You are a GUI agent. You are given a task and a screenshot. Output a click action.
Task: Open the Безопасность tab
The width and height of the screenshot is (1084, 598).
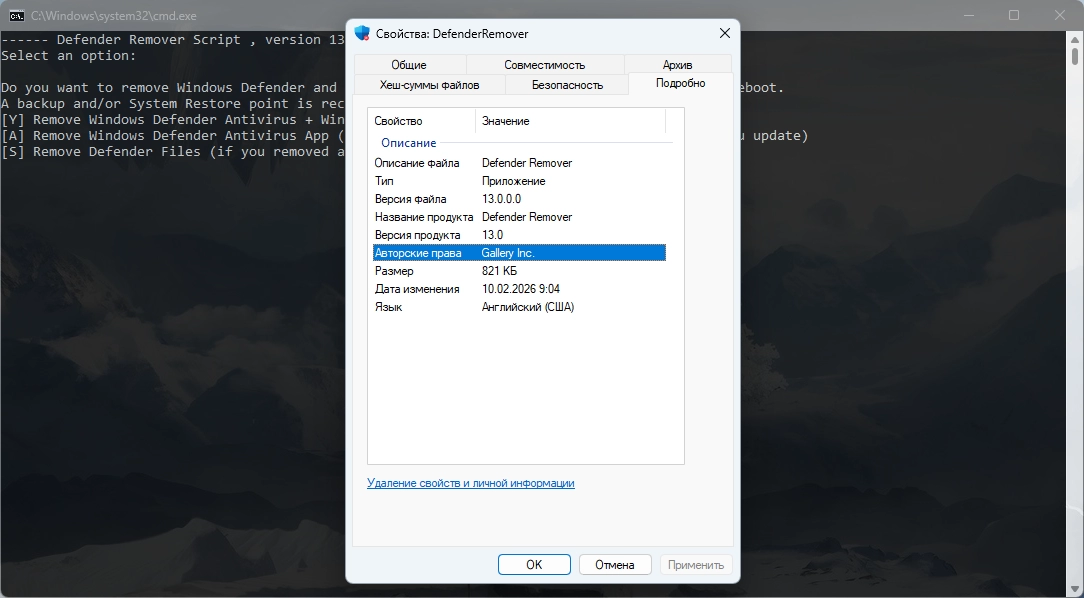click(x=568, y=85)
